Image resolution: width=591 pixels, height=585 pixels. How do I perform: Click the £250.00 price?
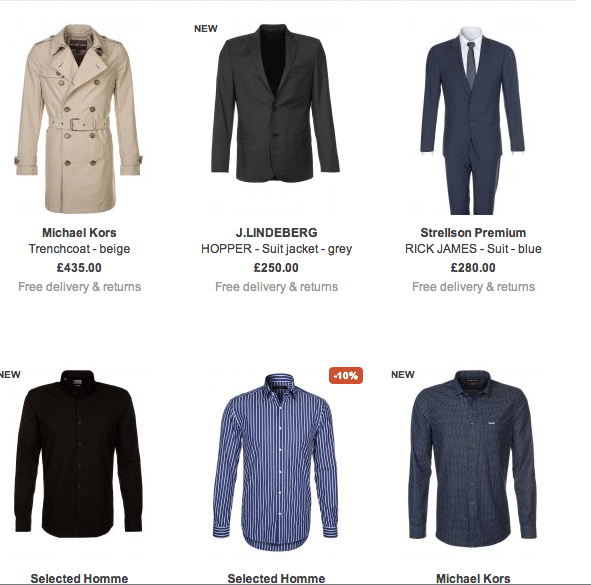pos(276,268)
